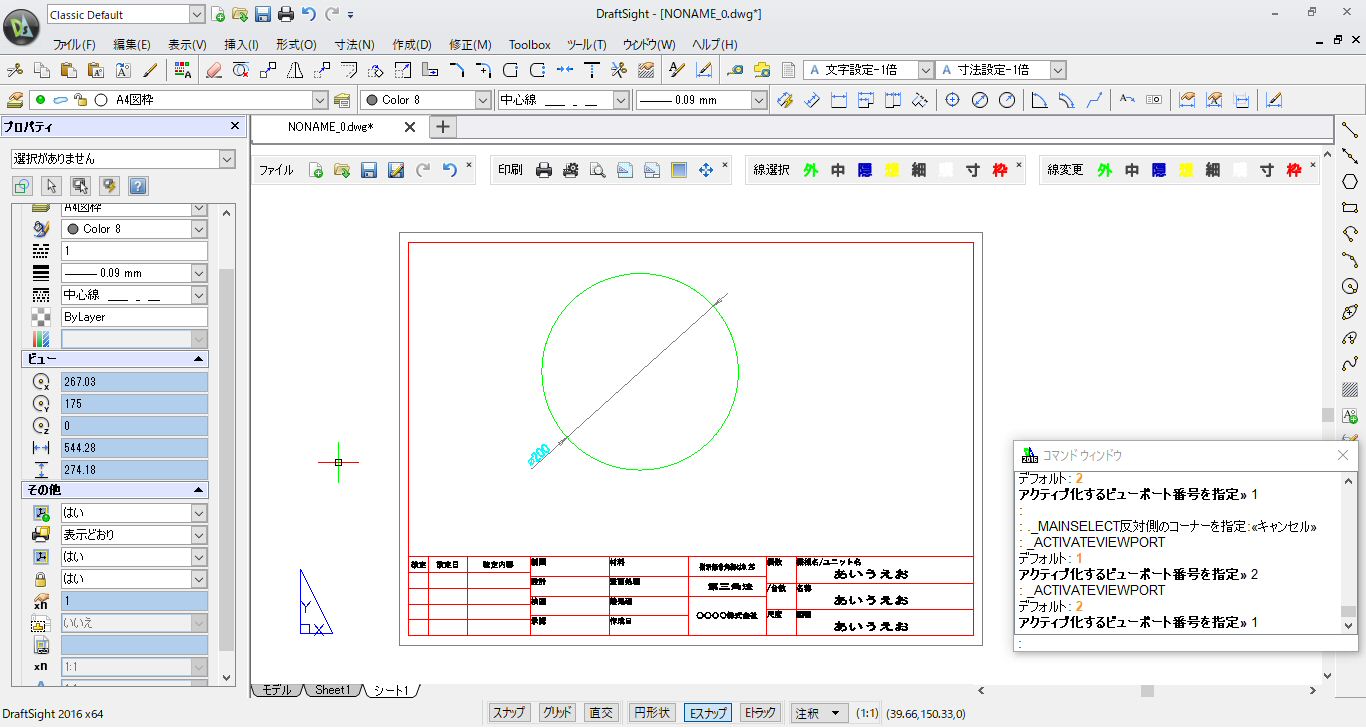Click the white swatch in the 線選択 toolbar
Image resolution: width=1366 pixels, height=728 pixels.
pos(946,170)
